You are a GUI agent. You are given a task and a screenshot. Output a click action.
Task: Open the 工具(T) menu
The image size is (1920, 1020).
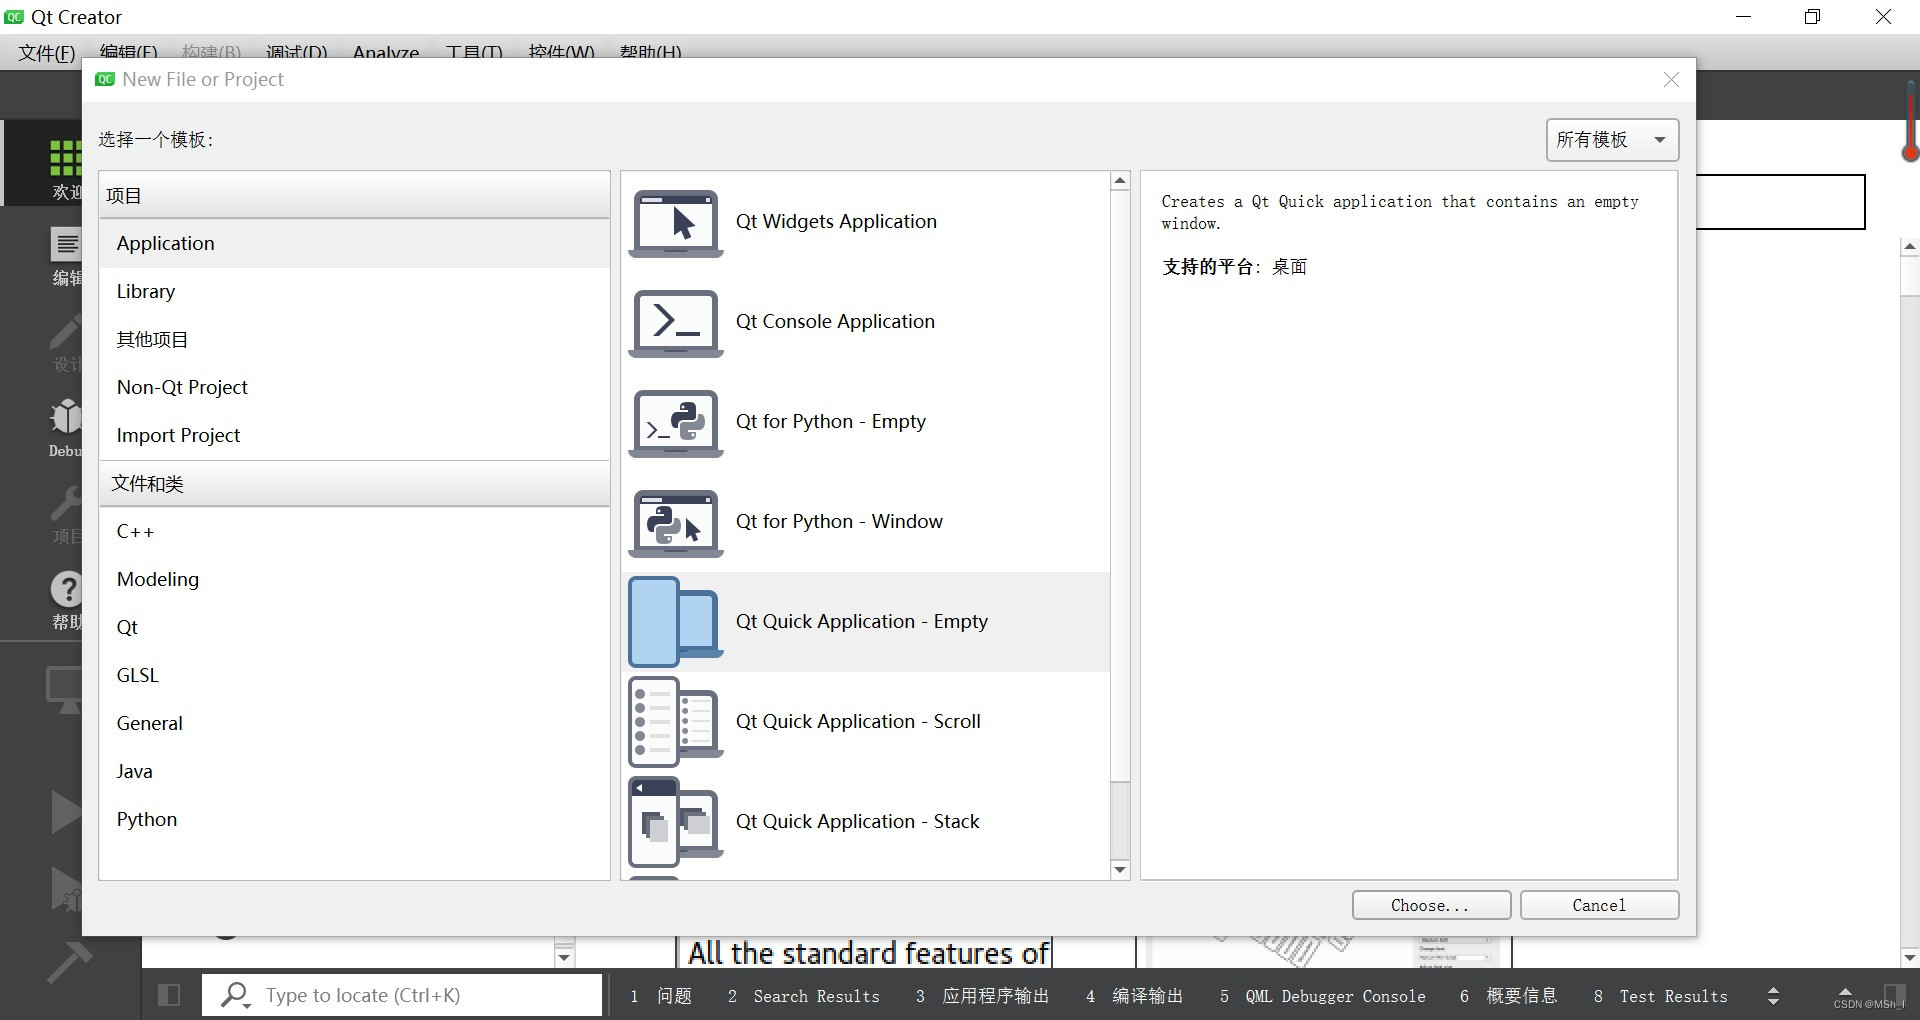(474, 52)
